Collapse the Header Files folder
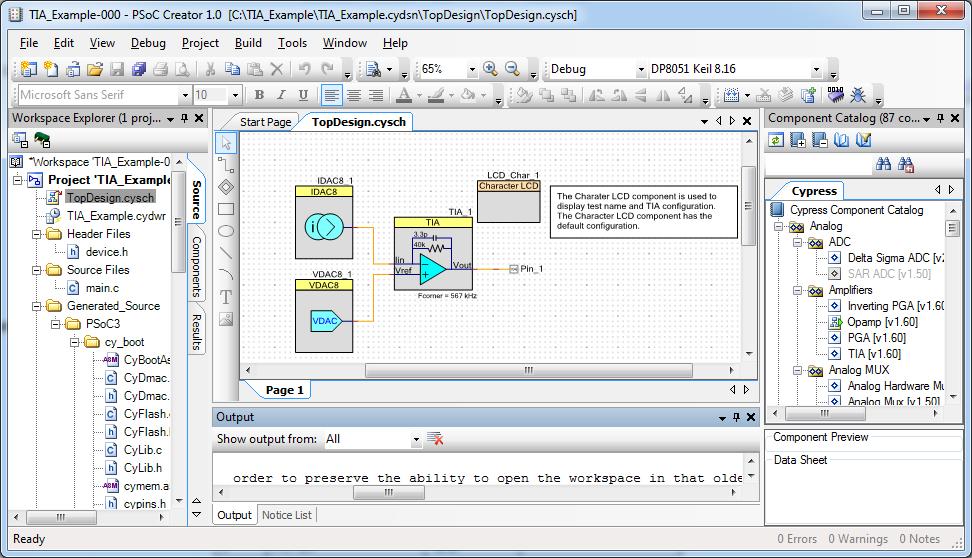This screenshot has height=558, width=972. [x=37, y=234]
